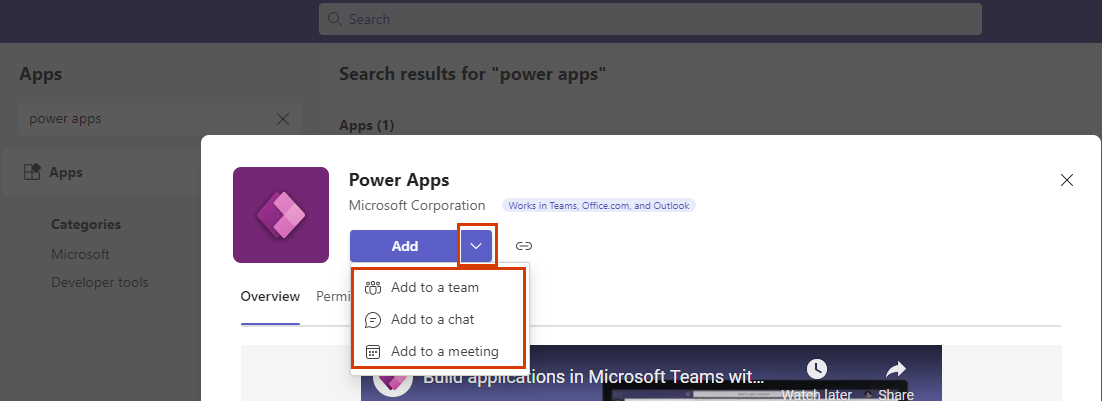Choose Add to a meeting
This screenshot has height=401, width=1102.
(x=438, y=351)
